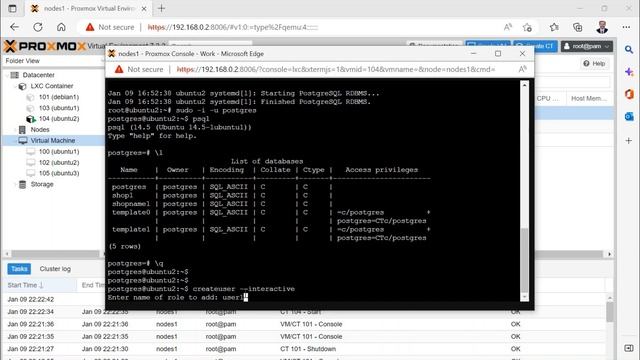Open Read aloud in console window
640x360 pixels.
click(522, 69)
